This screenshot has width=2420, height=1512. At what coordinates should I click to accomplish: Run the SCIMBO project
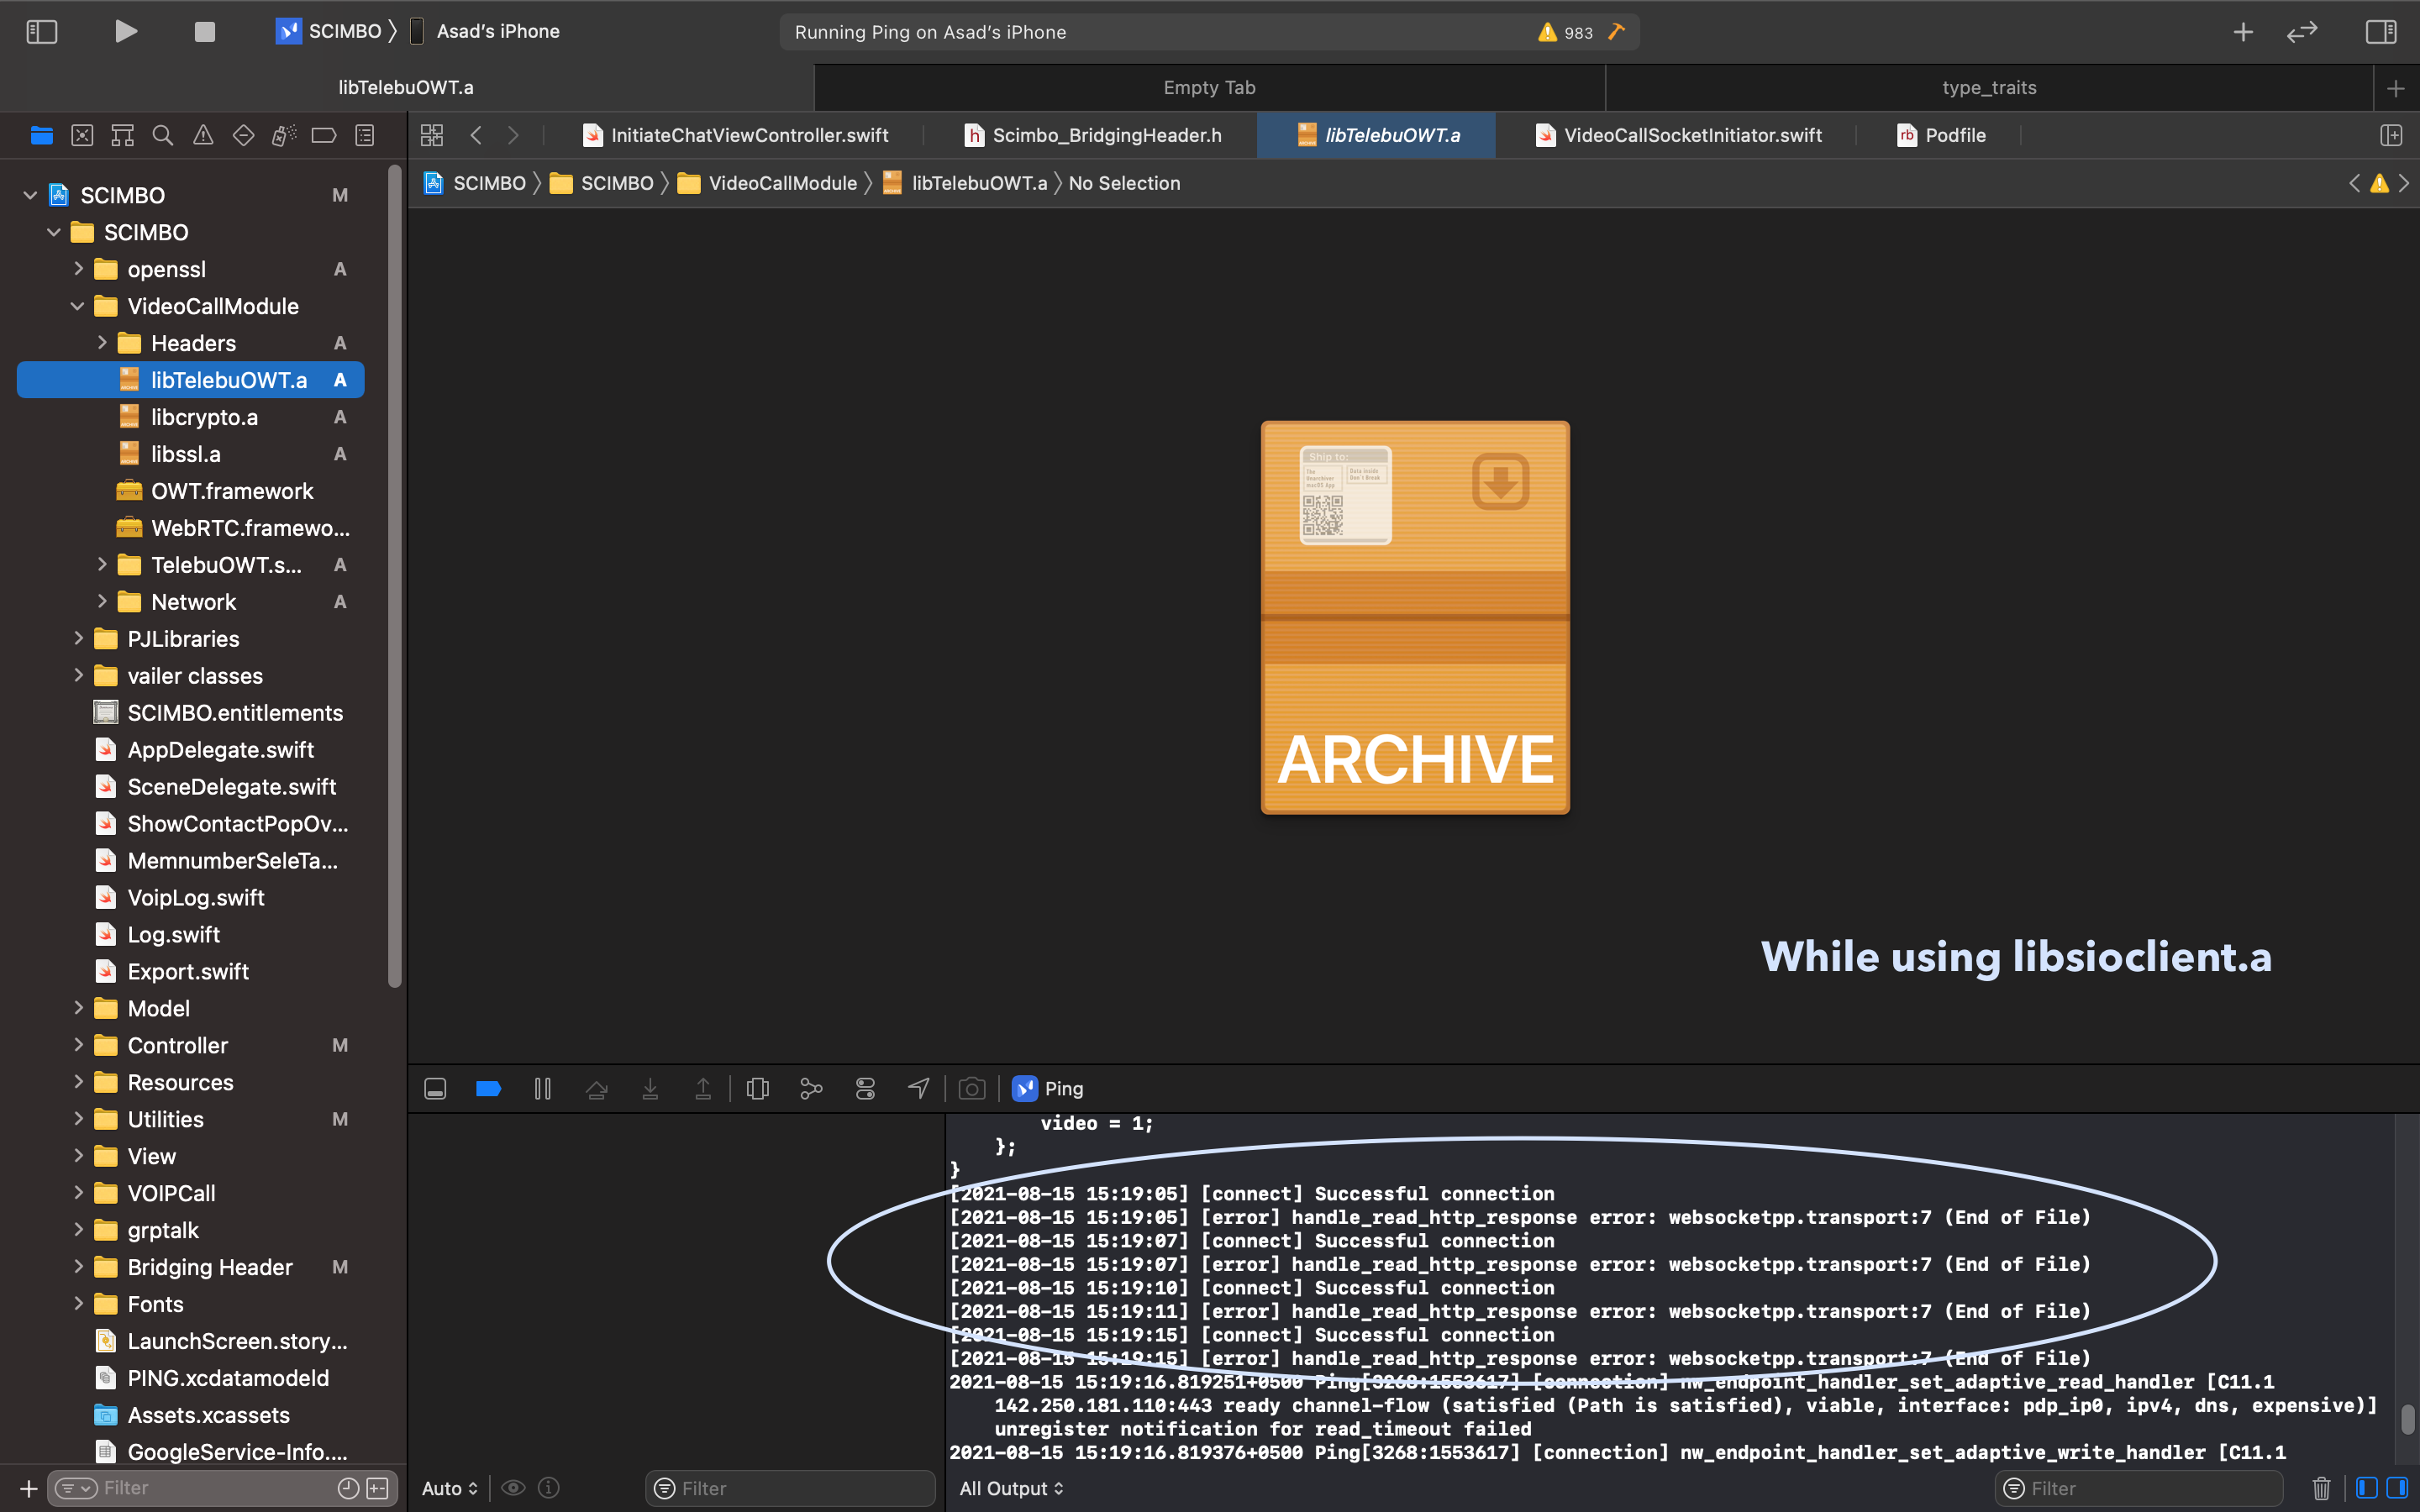tap(126, 31)
